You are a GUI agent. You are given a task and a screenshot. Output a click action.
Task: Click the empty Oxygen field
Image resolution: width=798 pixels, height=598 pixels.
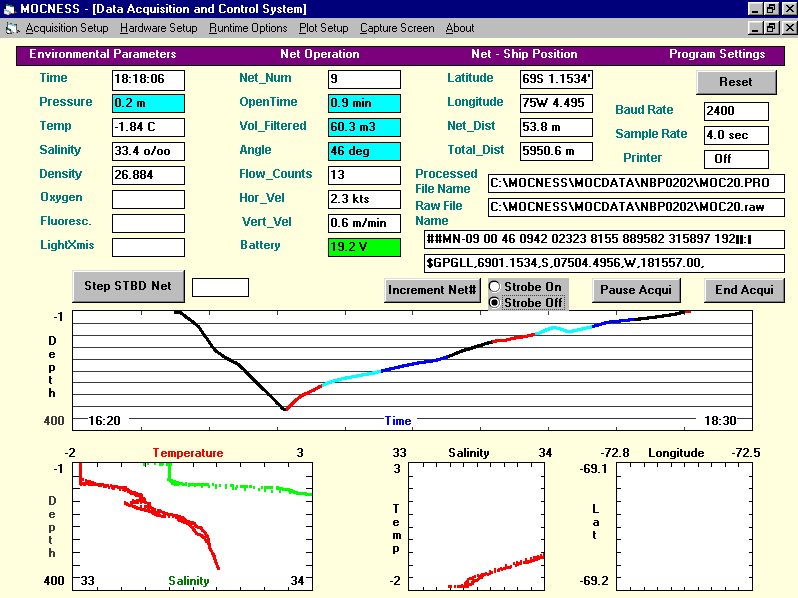(x=148, y=199)
